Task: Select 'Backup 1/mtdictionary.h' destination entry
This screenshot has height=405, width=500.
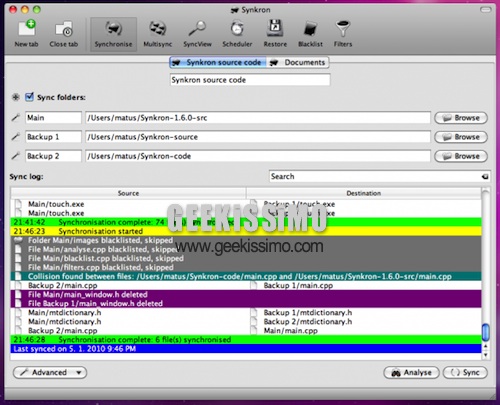Action: pos(308,313)
